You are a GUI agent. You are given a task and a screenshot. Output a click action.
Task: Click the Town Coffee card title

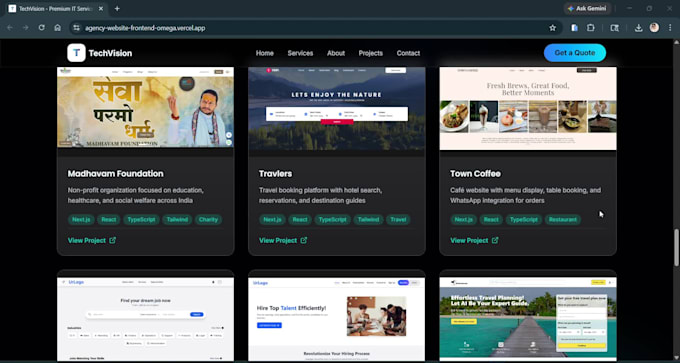[475, 173]
